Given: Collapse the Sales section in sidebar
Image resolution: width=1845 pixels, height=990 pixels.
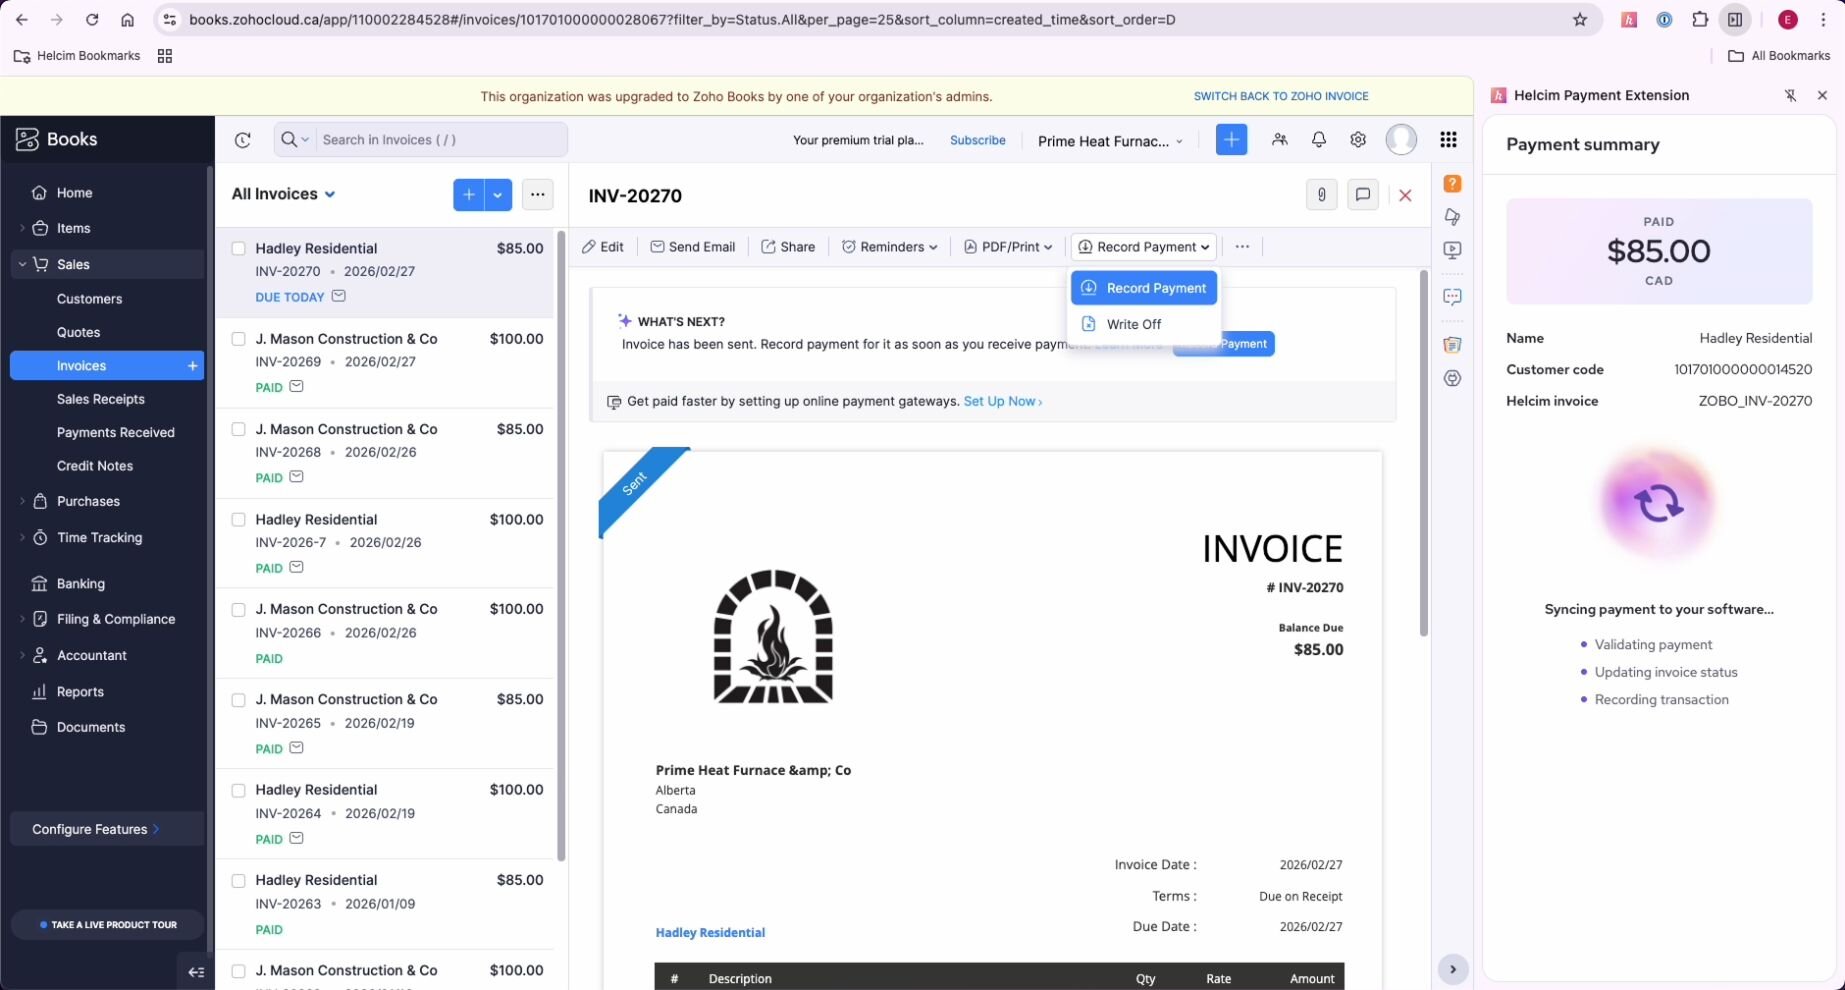Looking at the screenshot, I should pos(22,264).
